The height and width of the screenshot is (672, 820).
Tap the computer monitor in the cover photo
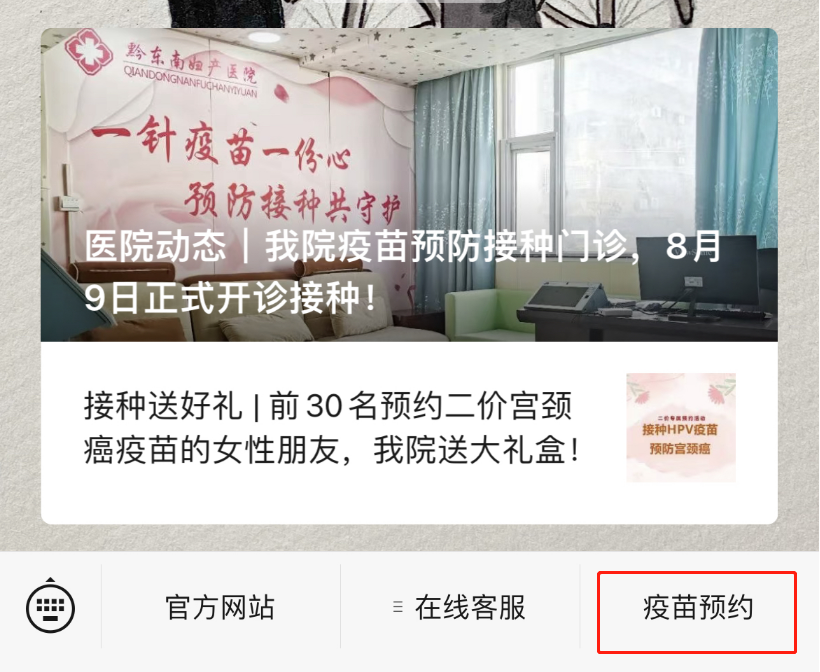pos(698,273)
